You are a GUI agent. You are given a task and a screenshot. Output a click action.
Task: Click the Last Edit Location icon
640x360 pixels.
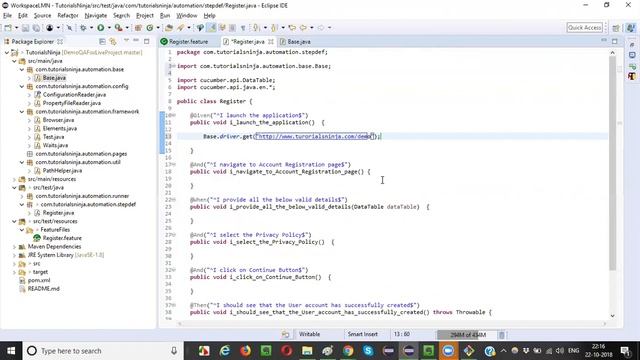click(x=292, y=28)
